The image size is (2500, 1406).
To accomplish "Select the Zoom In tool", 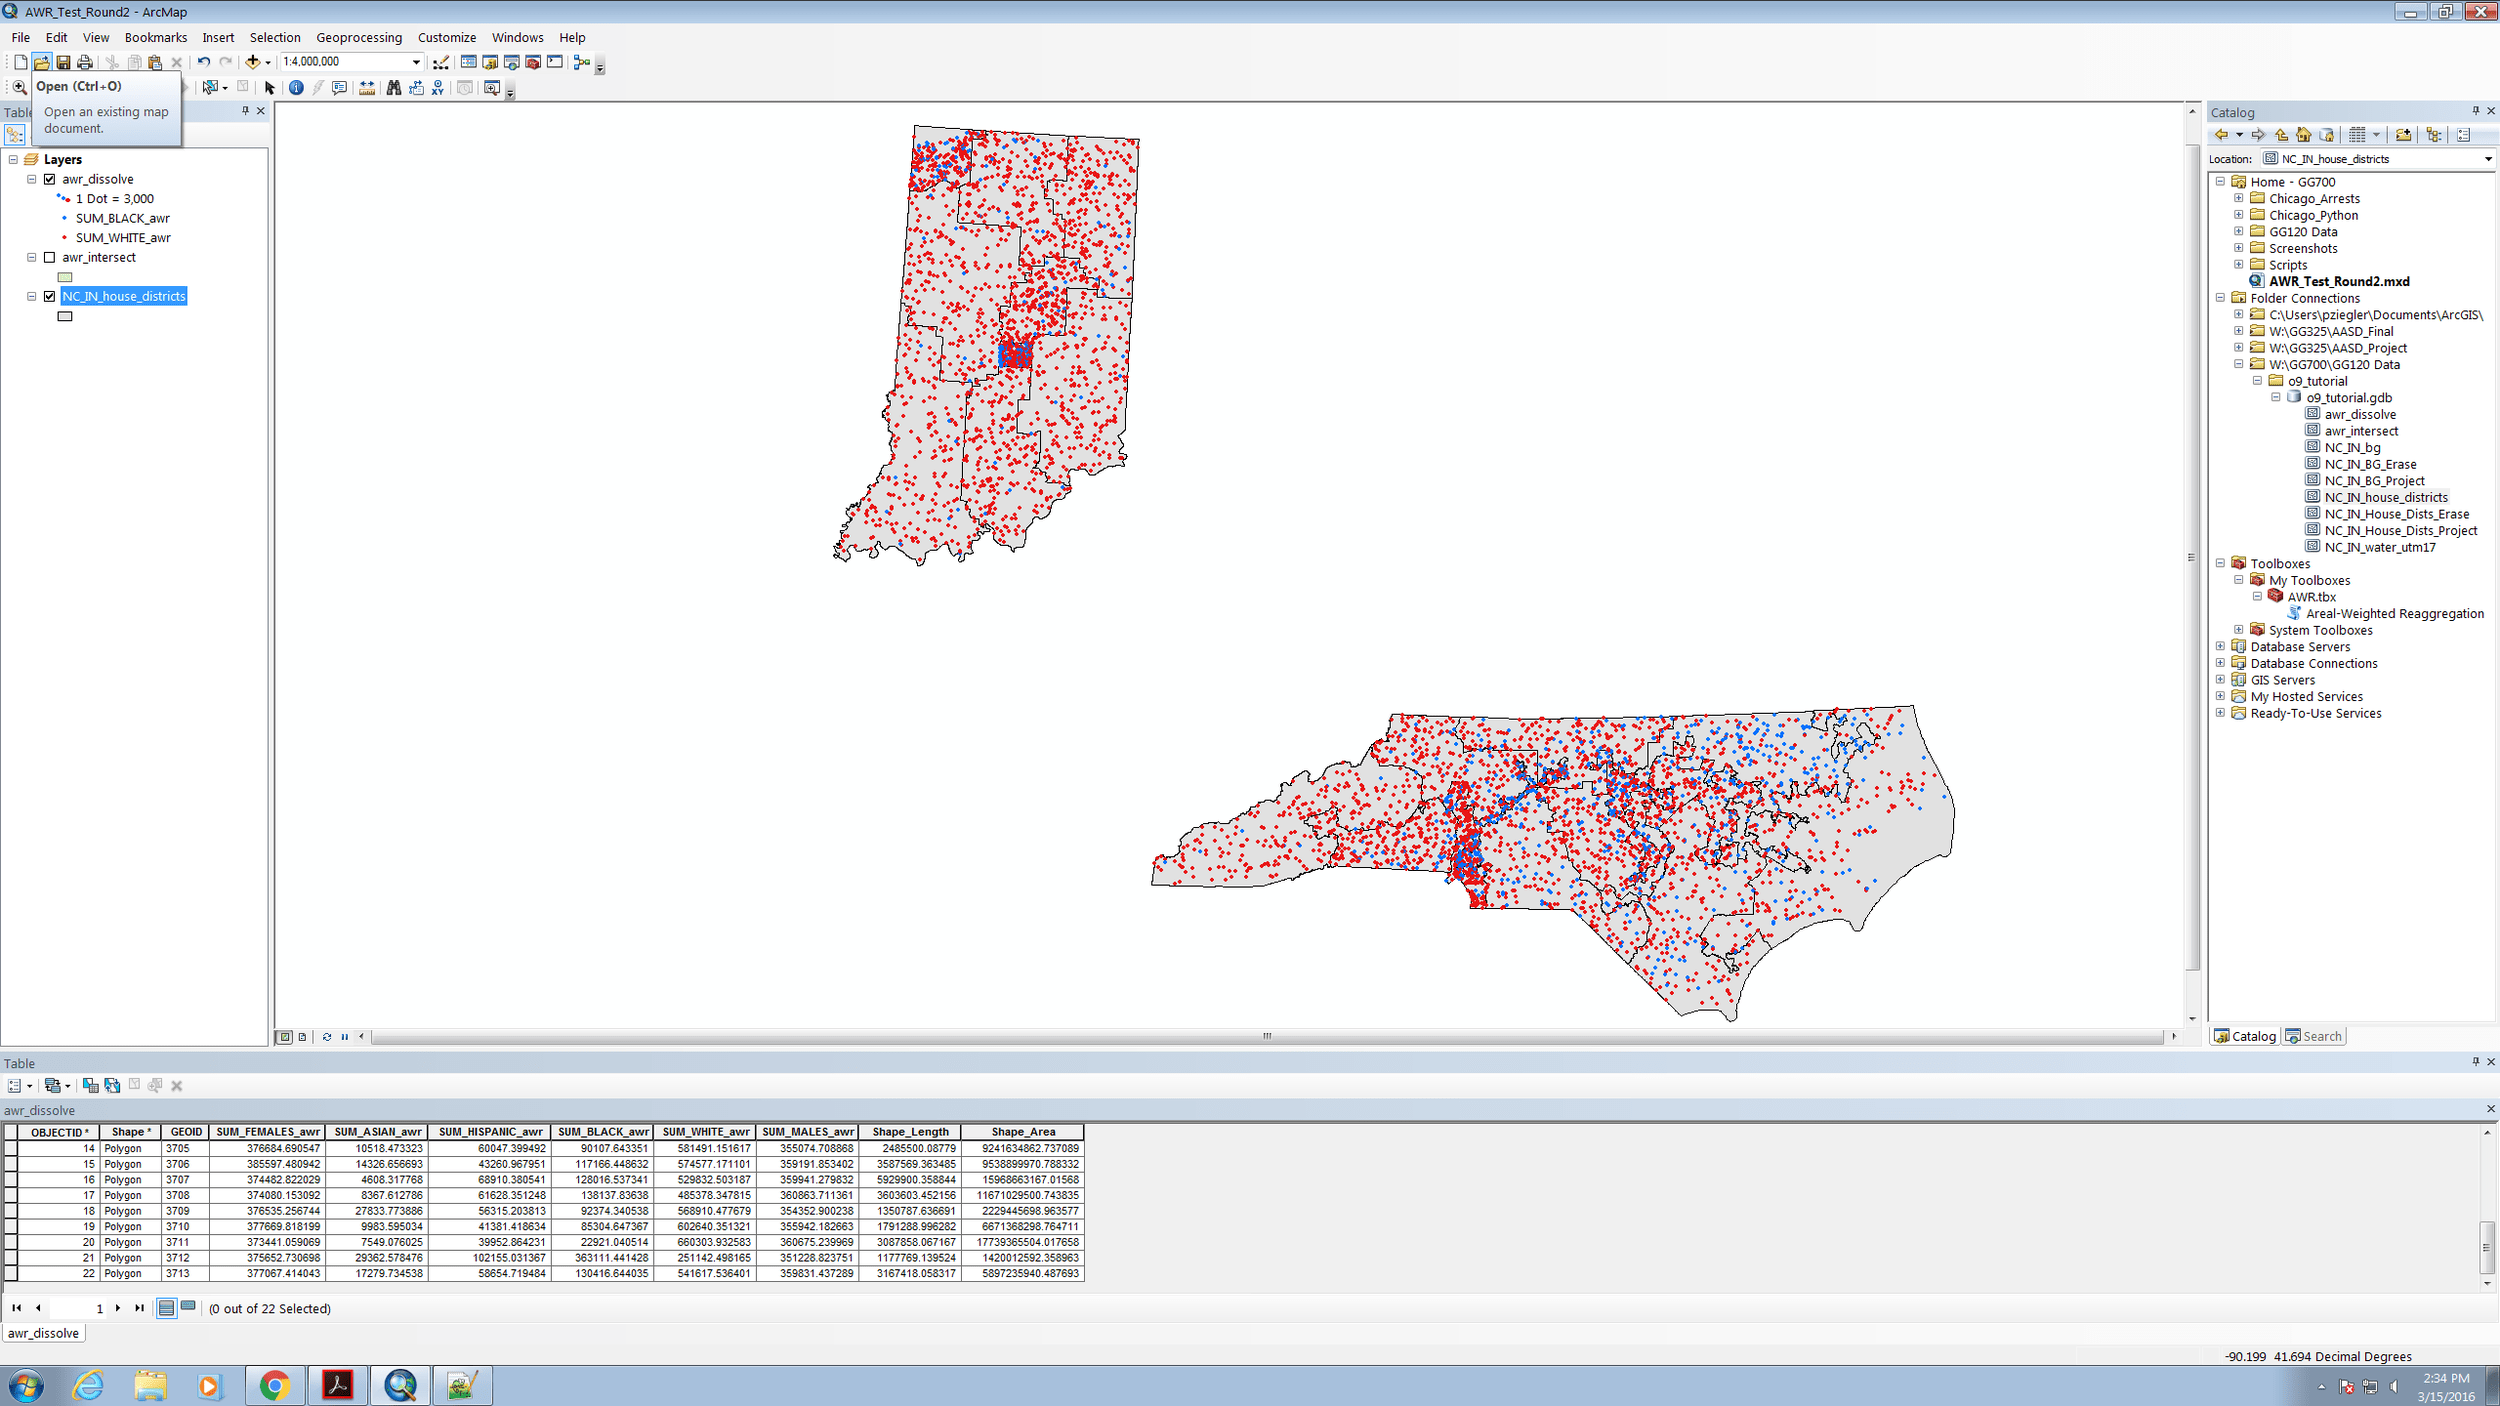I will (x=19, y=88).
